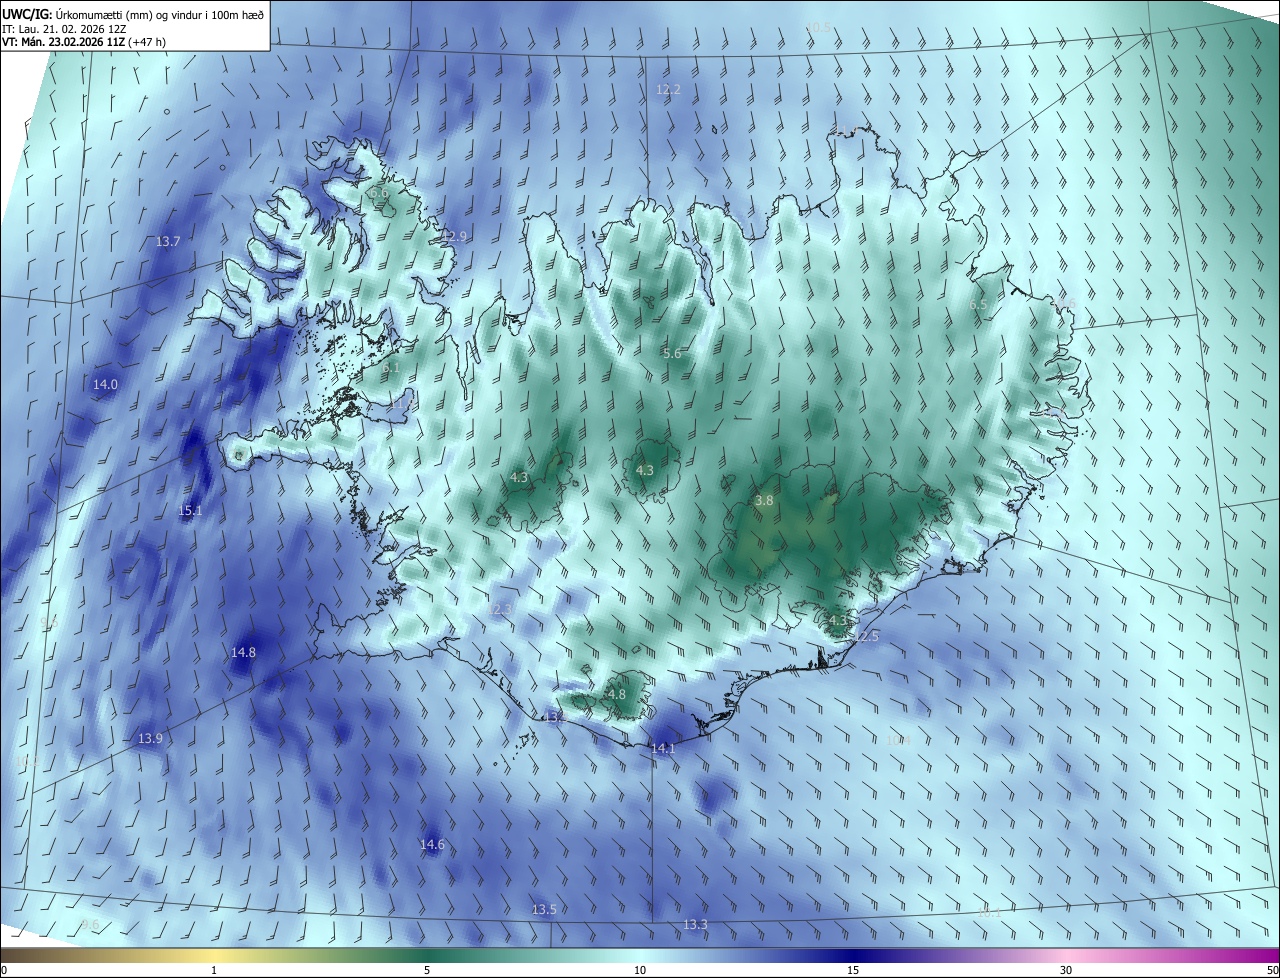
Task: Click the 13.3 value label
Action: [x=695, y=924]
